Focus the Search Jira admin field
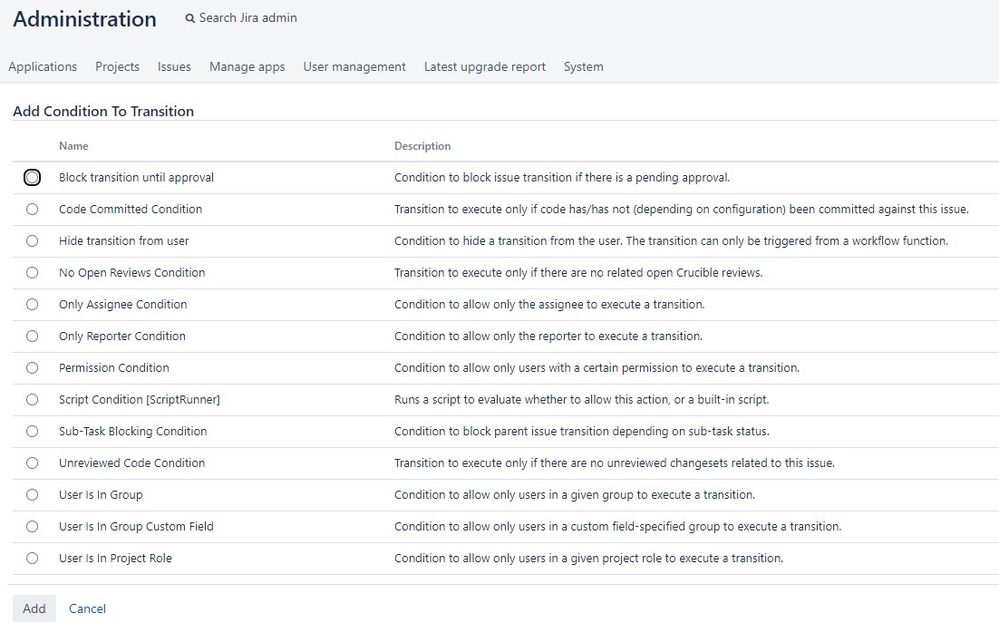This screenshot has height=644, width=999. click(x=248, y=18)
